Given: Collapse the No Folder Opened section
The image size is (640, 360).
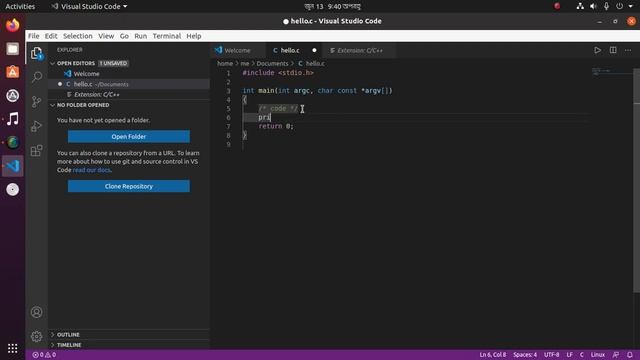Looking at the screenshot, I should tap(83, 105).
